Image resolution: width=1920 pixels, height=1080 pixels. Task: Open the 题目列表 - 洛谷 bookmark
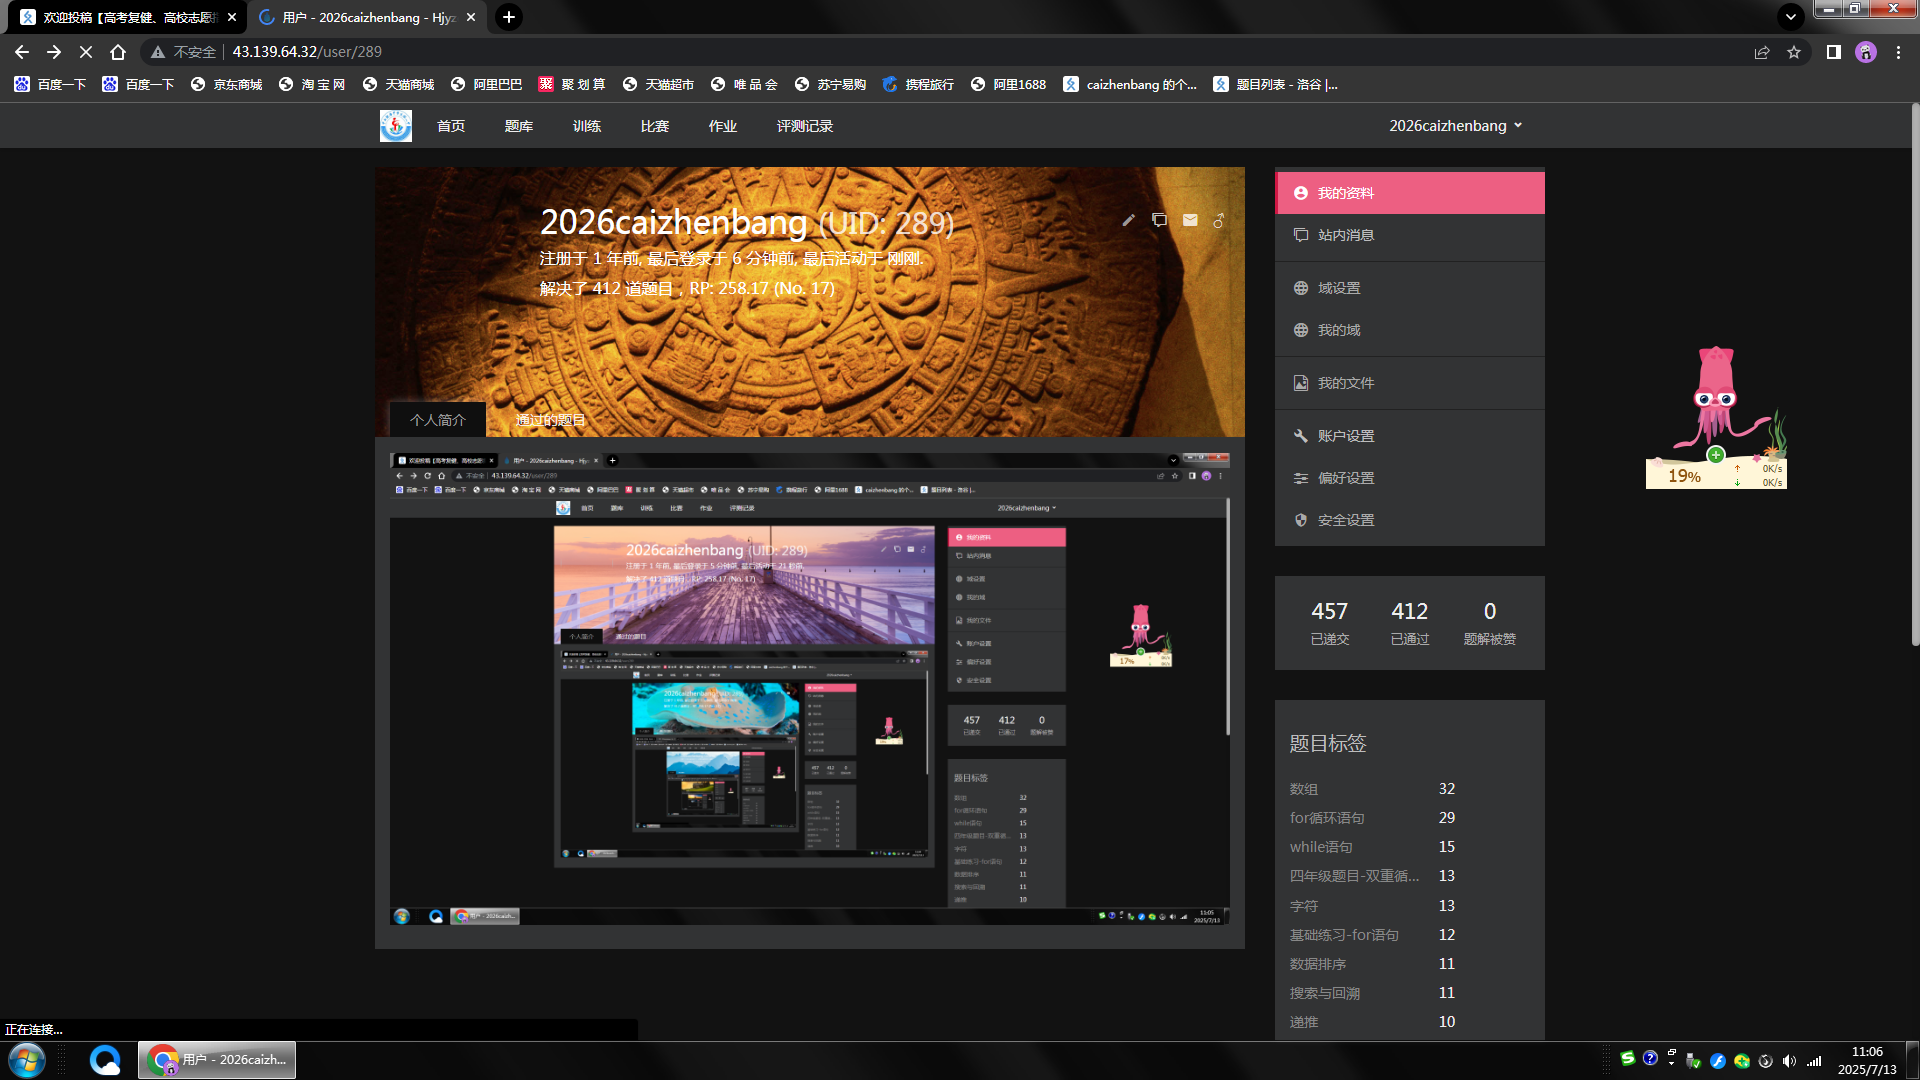tap(1275, 84)
